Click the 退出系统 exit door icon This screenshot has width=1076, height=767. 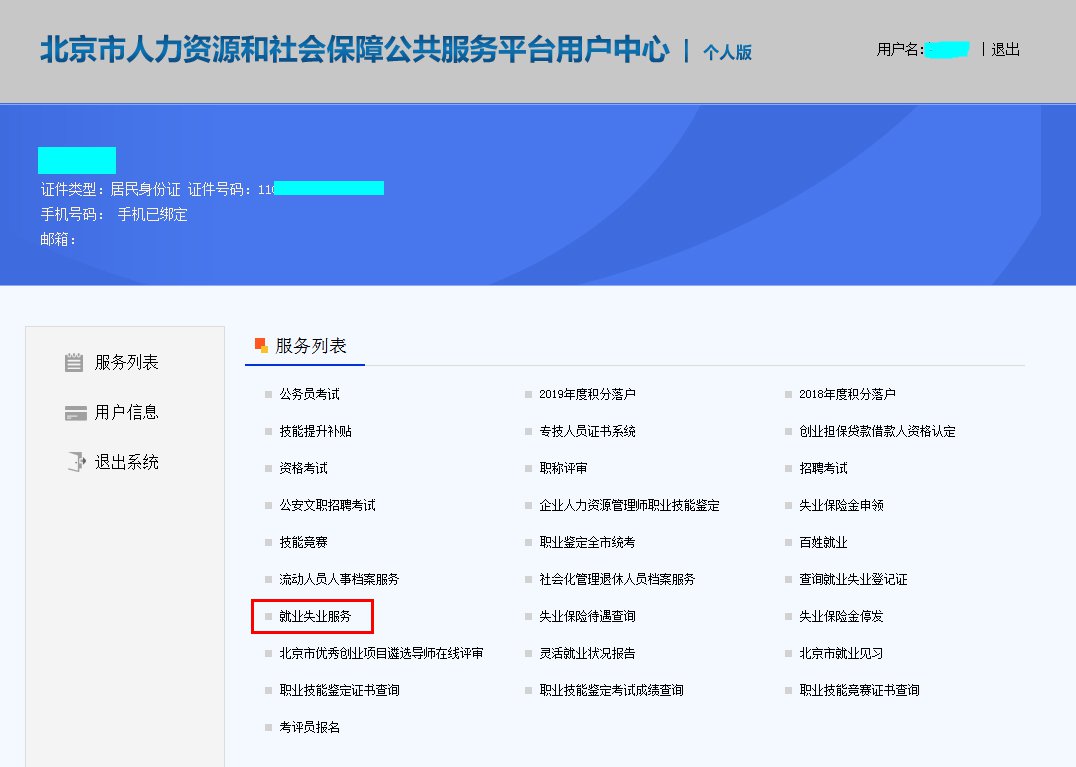pos(75,462)
